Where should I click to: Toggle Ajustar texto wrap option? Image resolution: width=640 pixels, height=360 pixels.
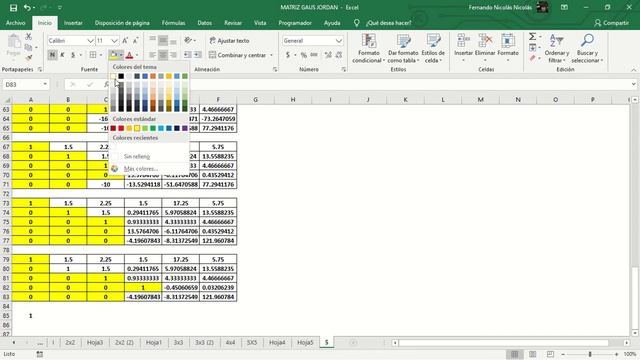click(x=229, y=40)
